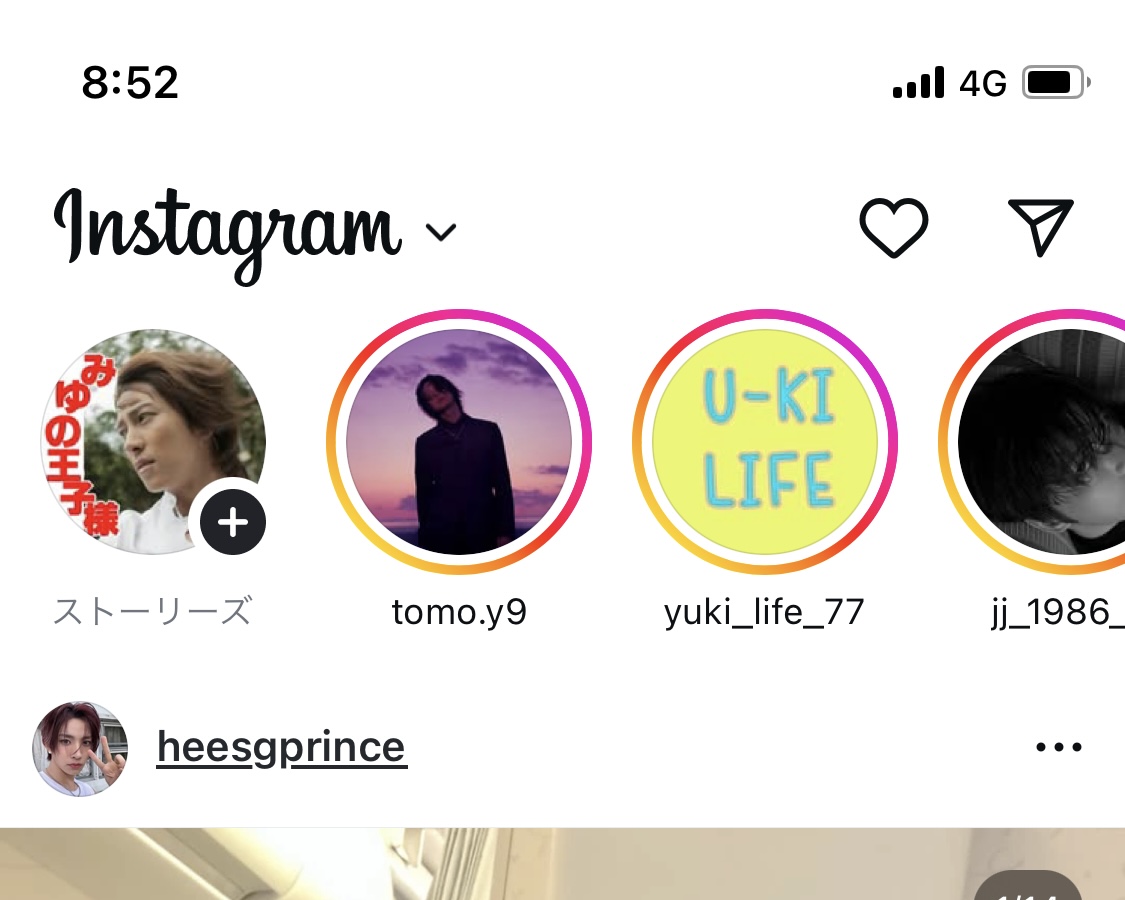View tomo.y9 story avatar

click(x=459, y=442)
